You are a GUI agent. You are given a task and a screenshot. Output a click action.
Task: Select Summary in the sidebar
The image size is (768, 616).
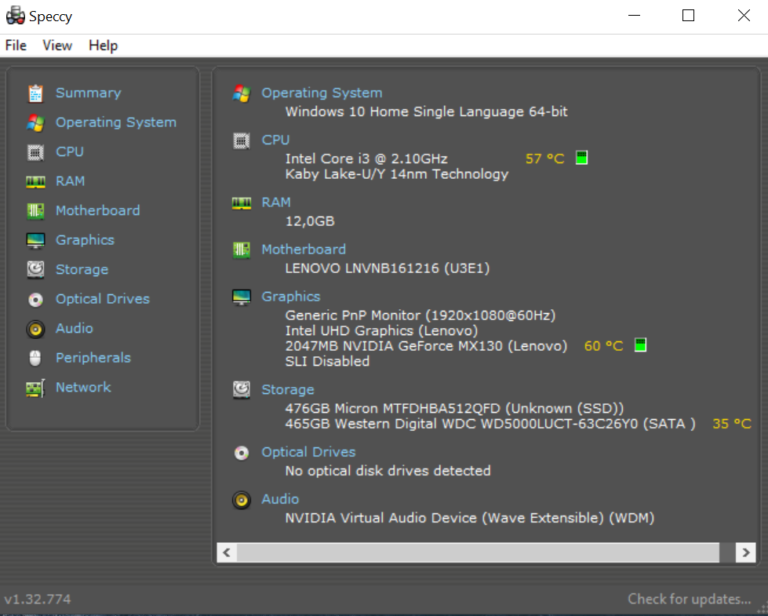pyautogui.click(x=88, y=93)
